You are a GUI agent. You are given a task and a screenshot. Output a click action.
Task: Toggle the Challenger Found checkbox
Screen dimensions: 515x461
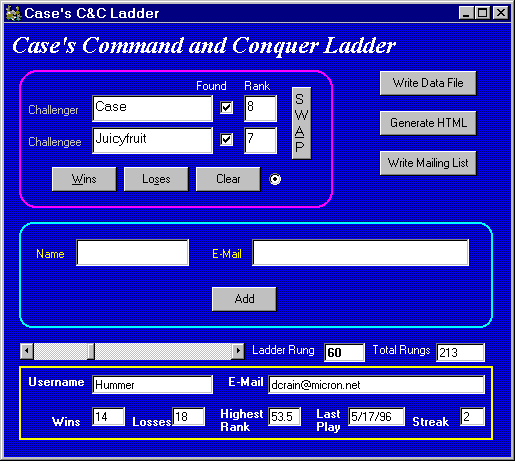pyautogui.click(x=226, y=108)
